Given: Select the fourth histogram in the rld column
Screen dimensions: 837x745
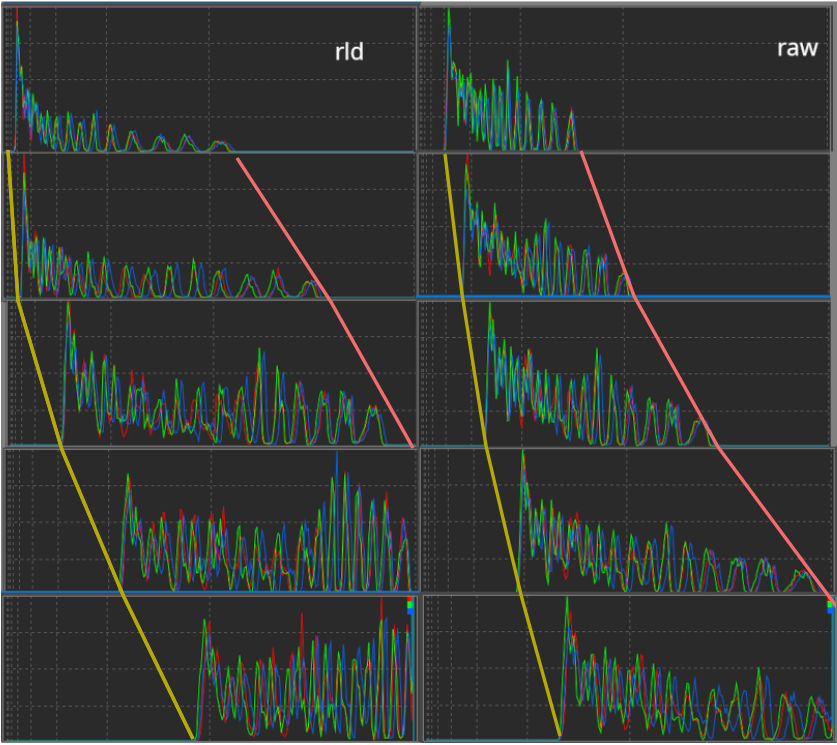Looking at the screenshot, I should 210,519.
